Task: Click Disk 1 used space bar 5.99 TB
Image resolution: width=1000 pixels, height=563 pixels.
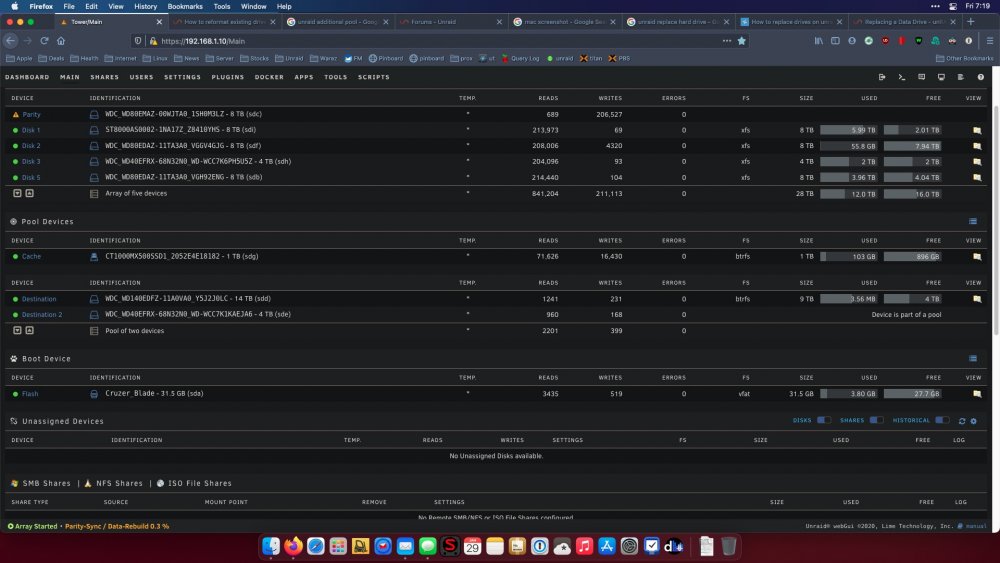Action: pos(848,130)
